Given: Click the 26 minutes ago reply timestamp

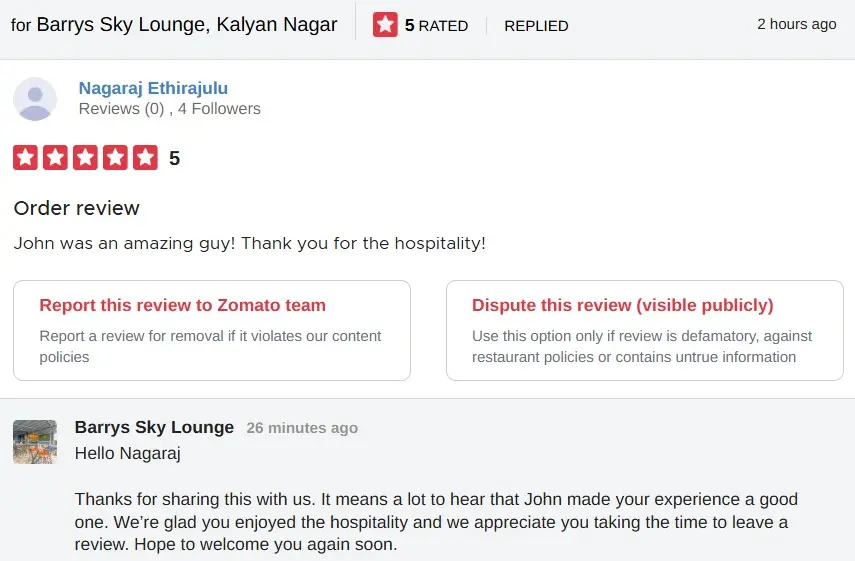Looking at the screenshot, I should [302, 428].
